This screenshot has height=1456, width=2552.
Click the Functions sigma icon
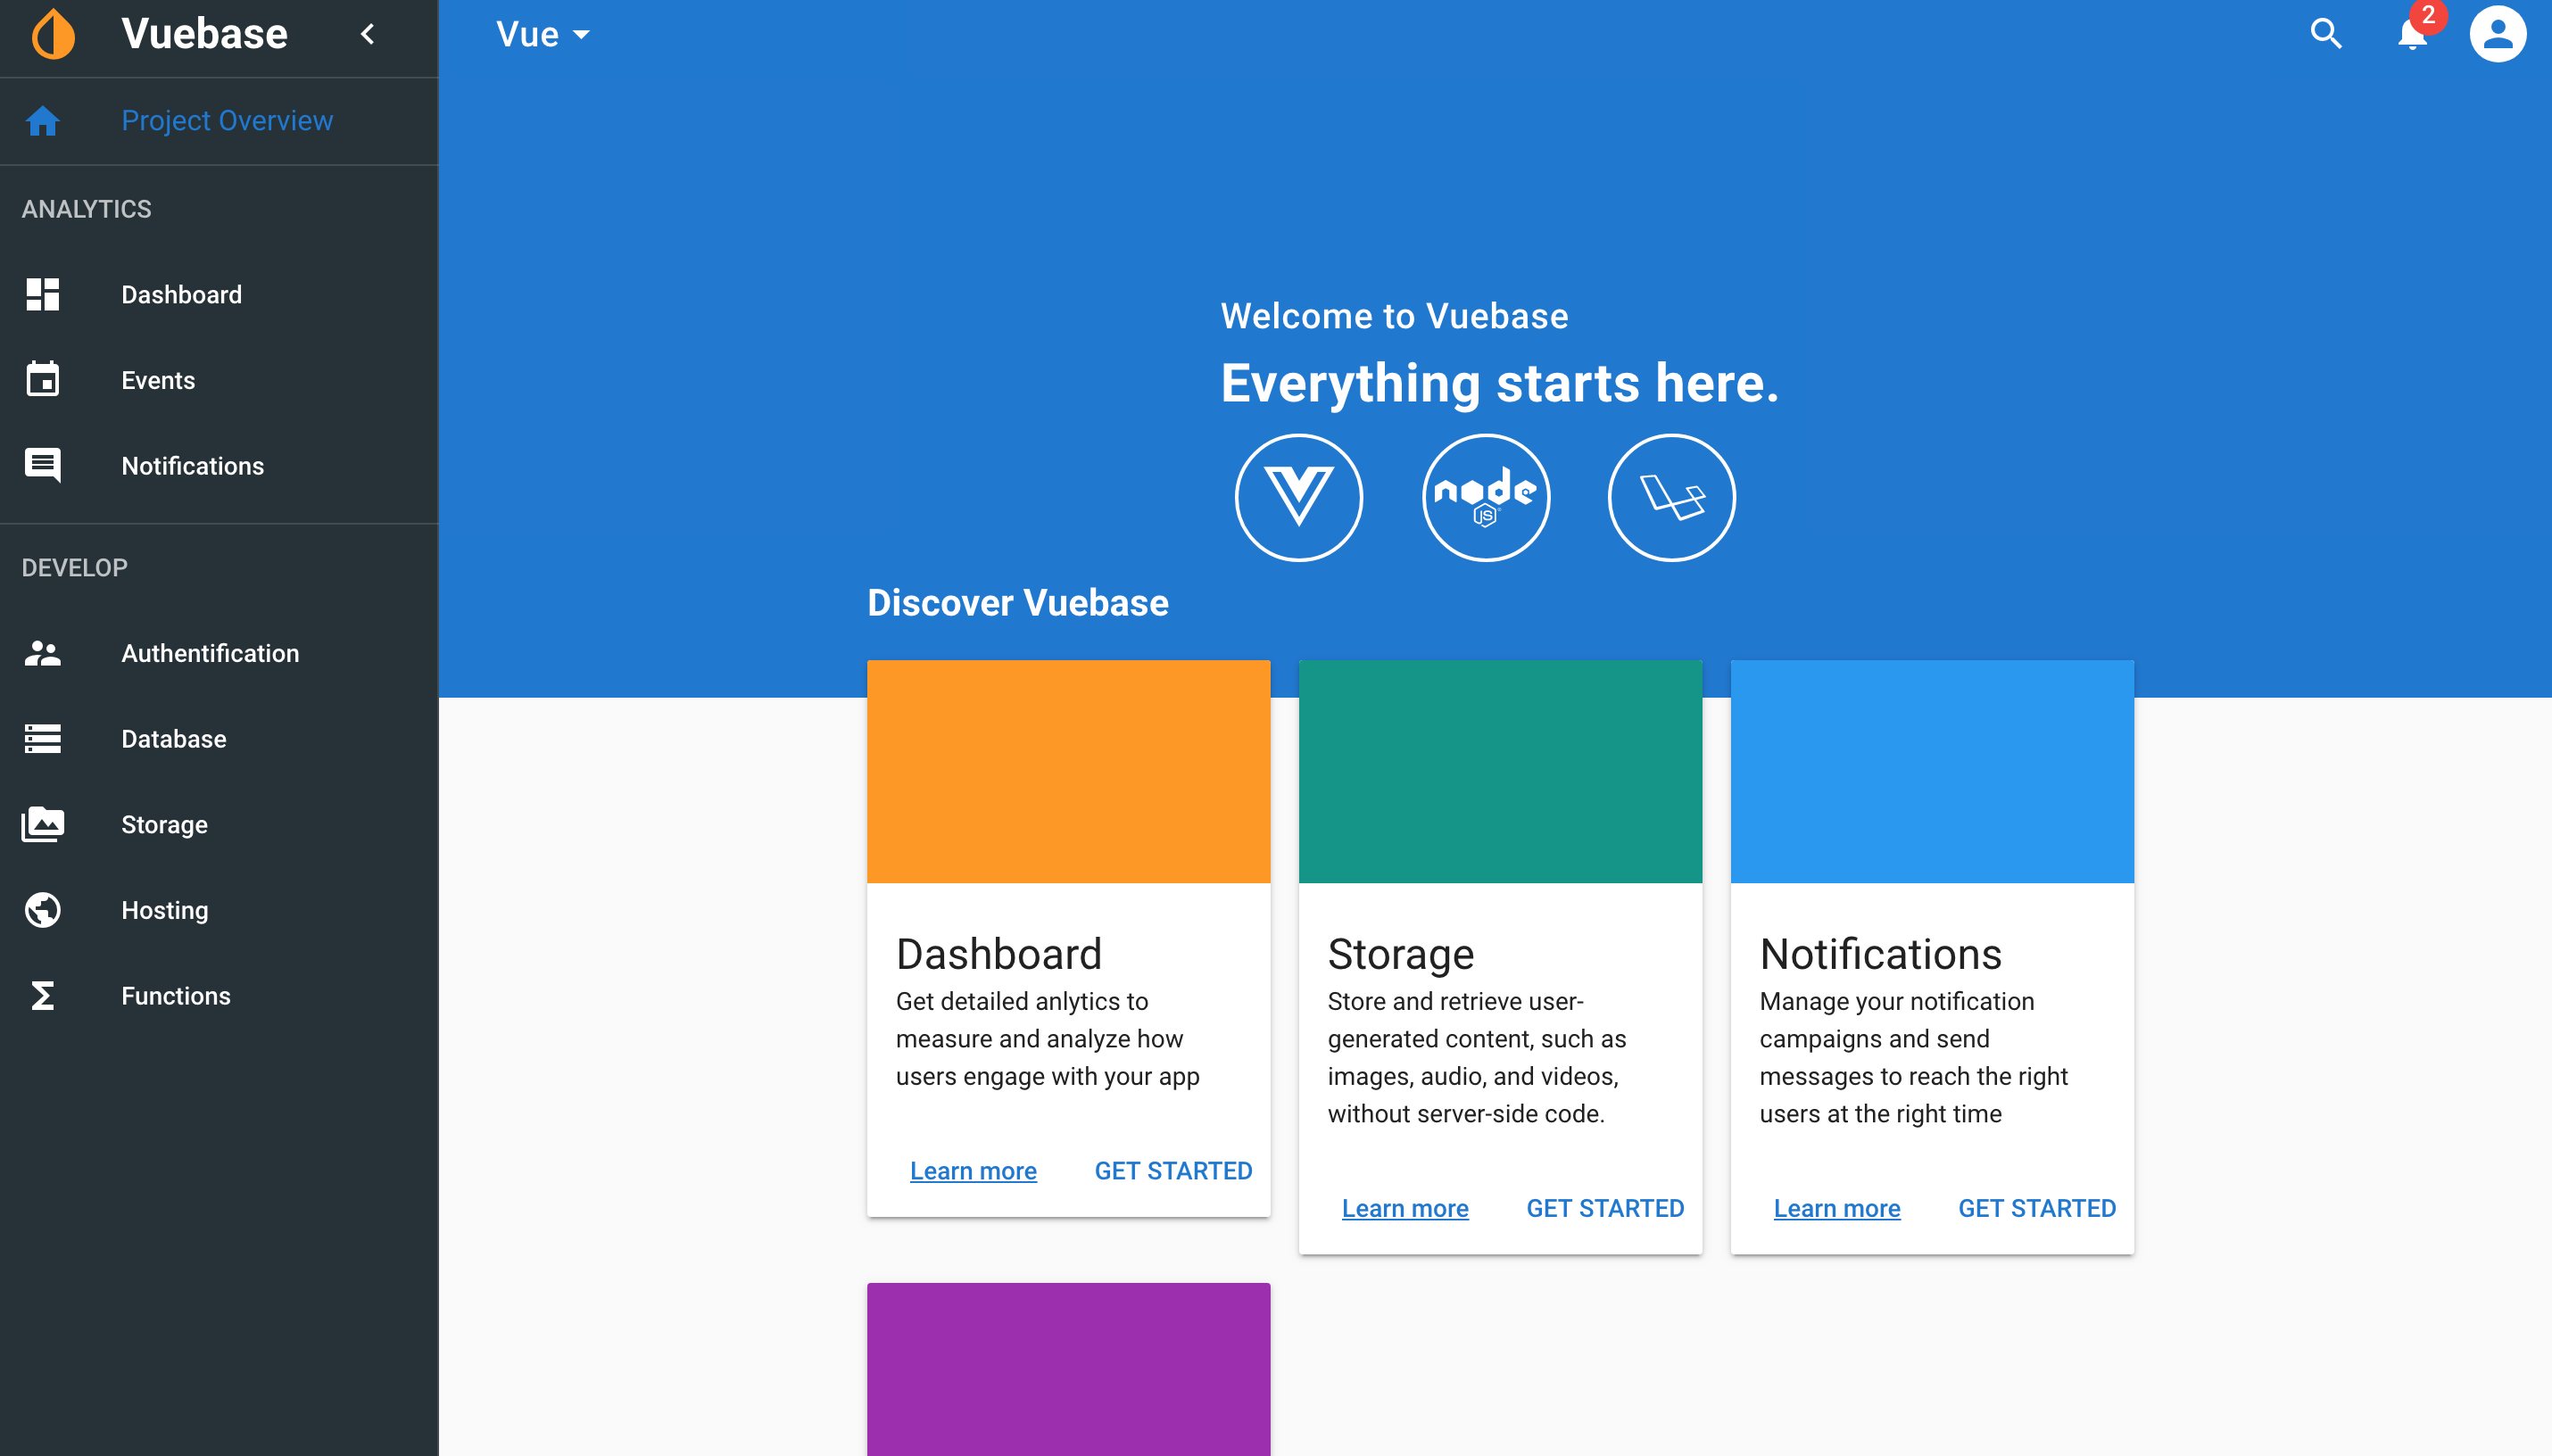click(43, 996)
